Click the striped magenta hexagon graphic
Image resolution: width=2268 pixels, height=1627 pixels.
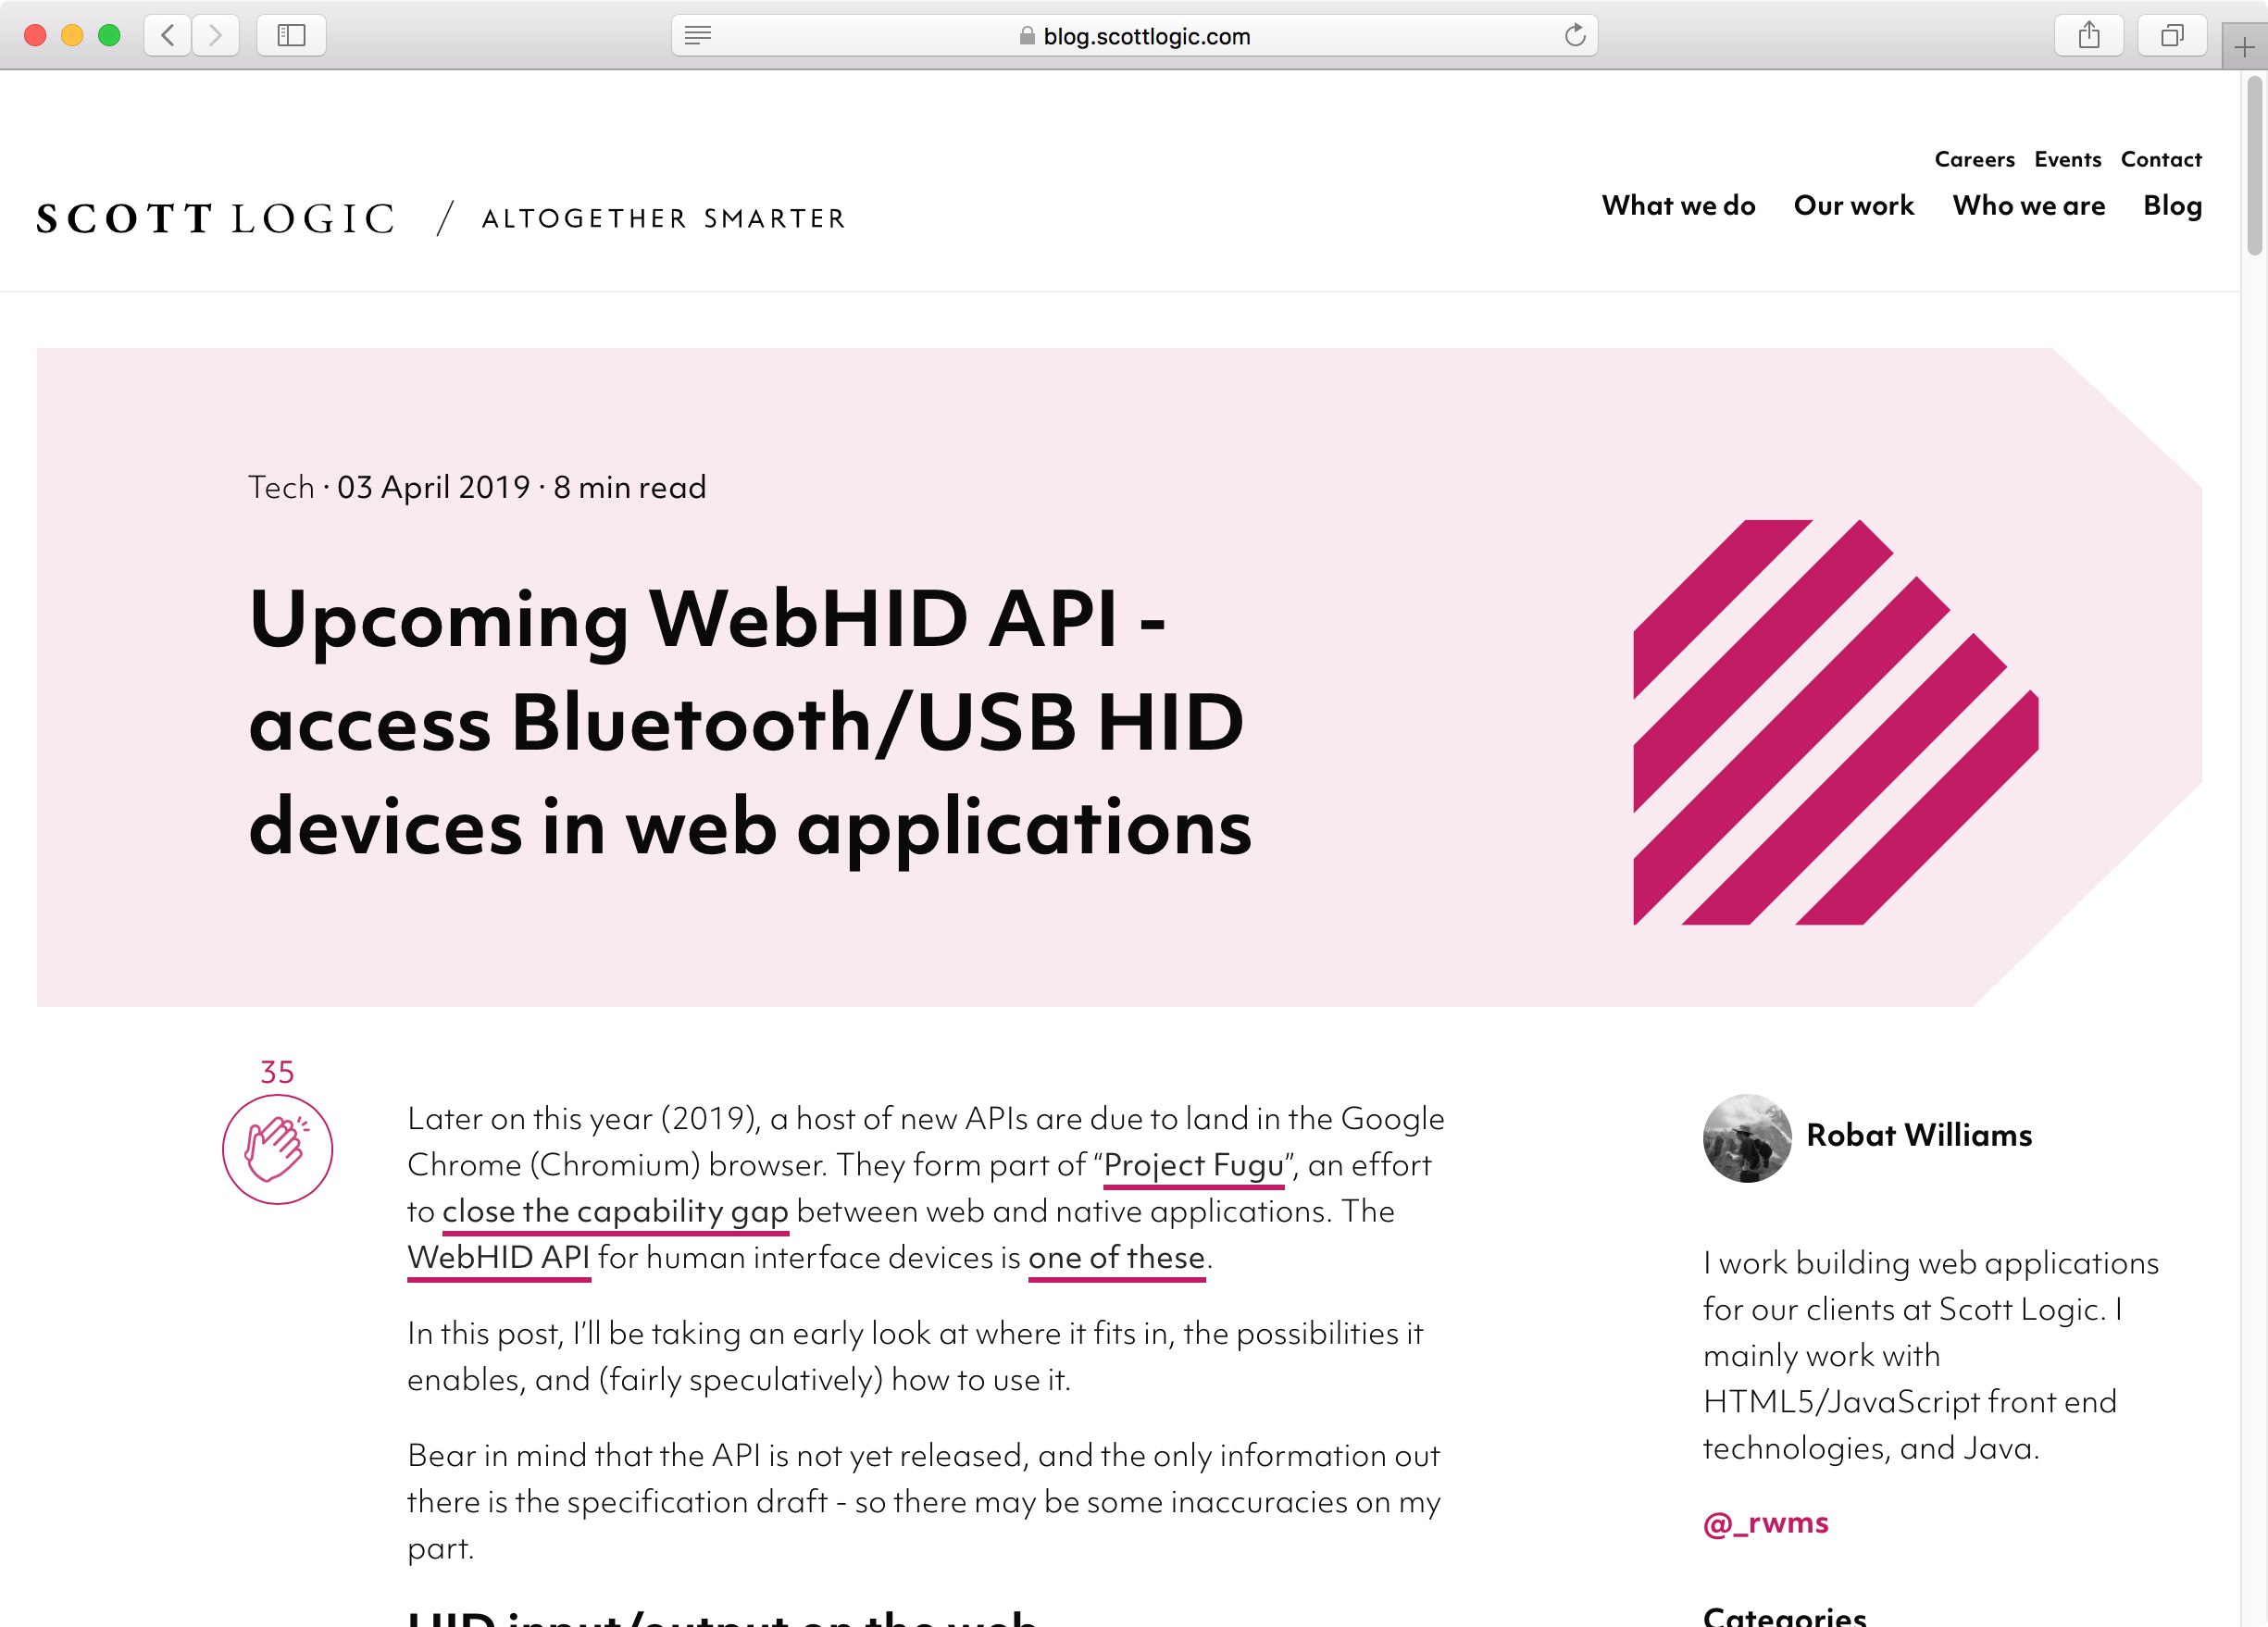point(1836,722)
